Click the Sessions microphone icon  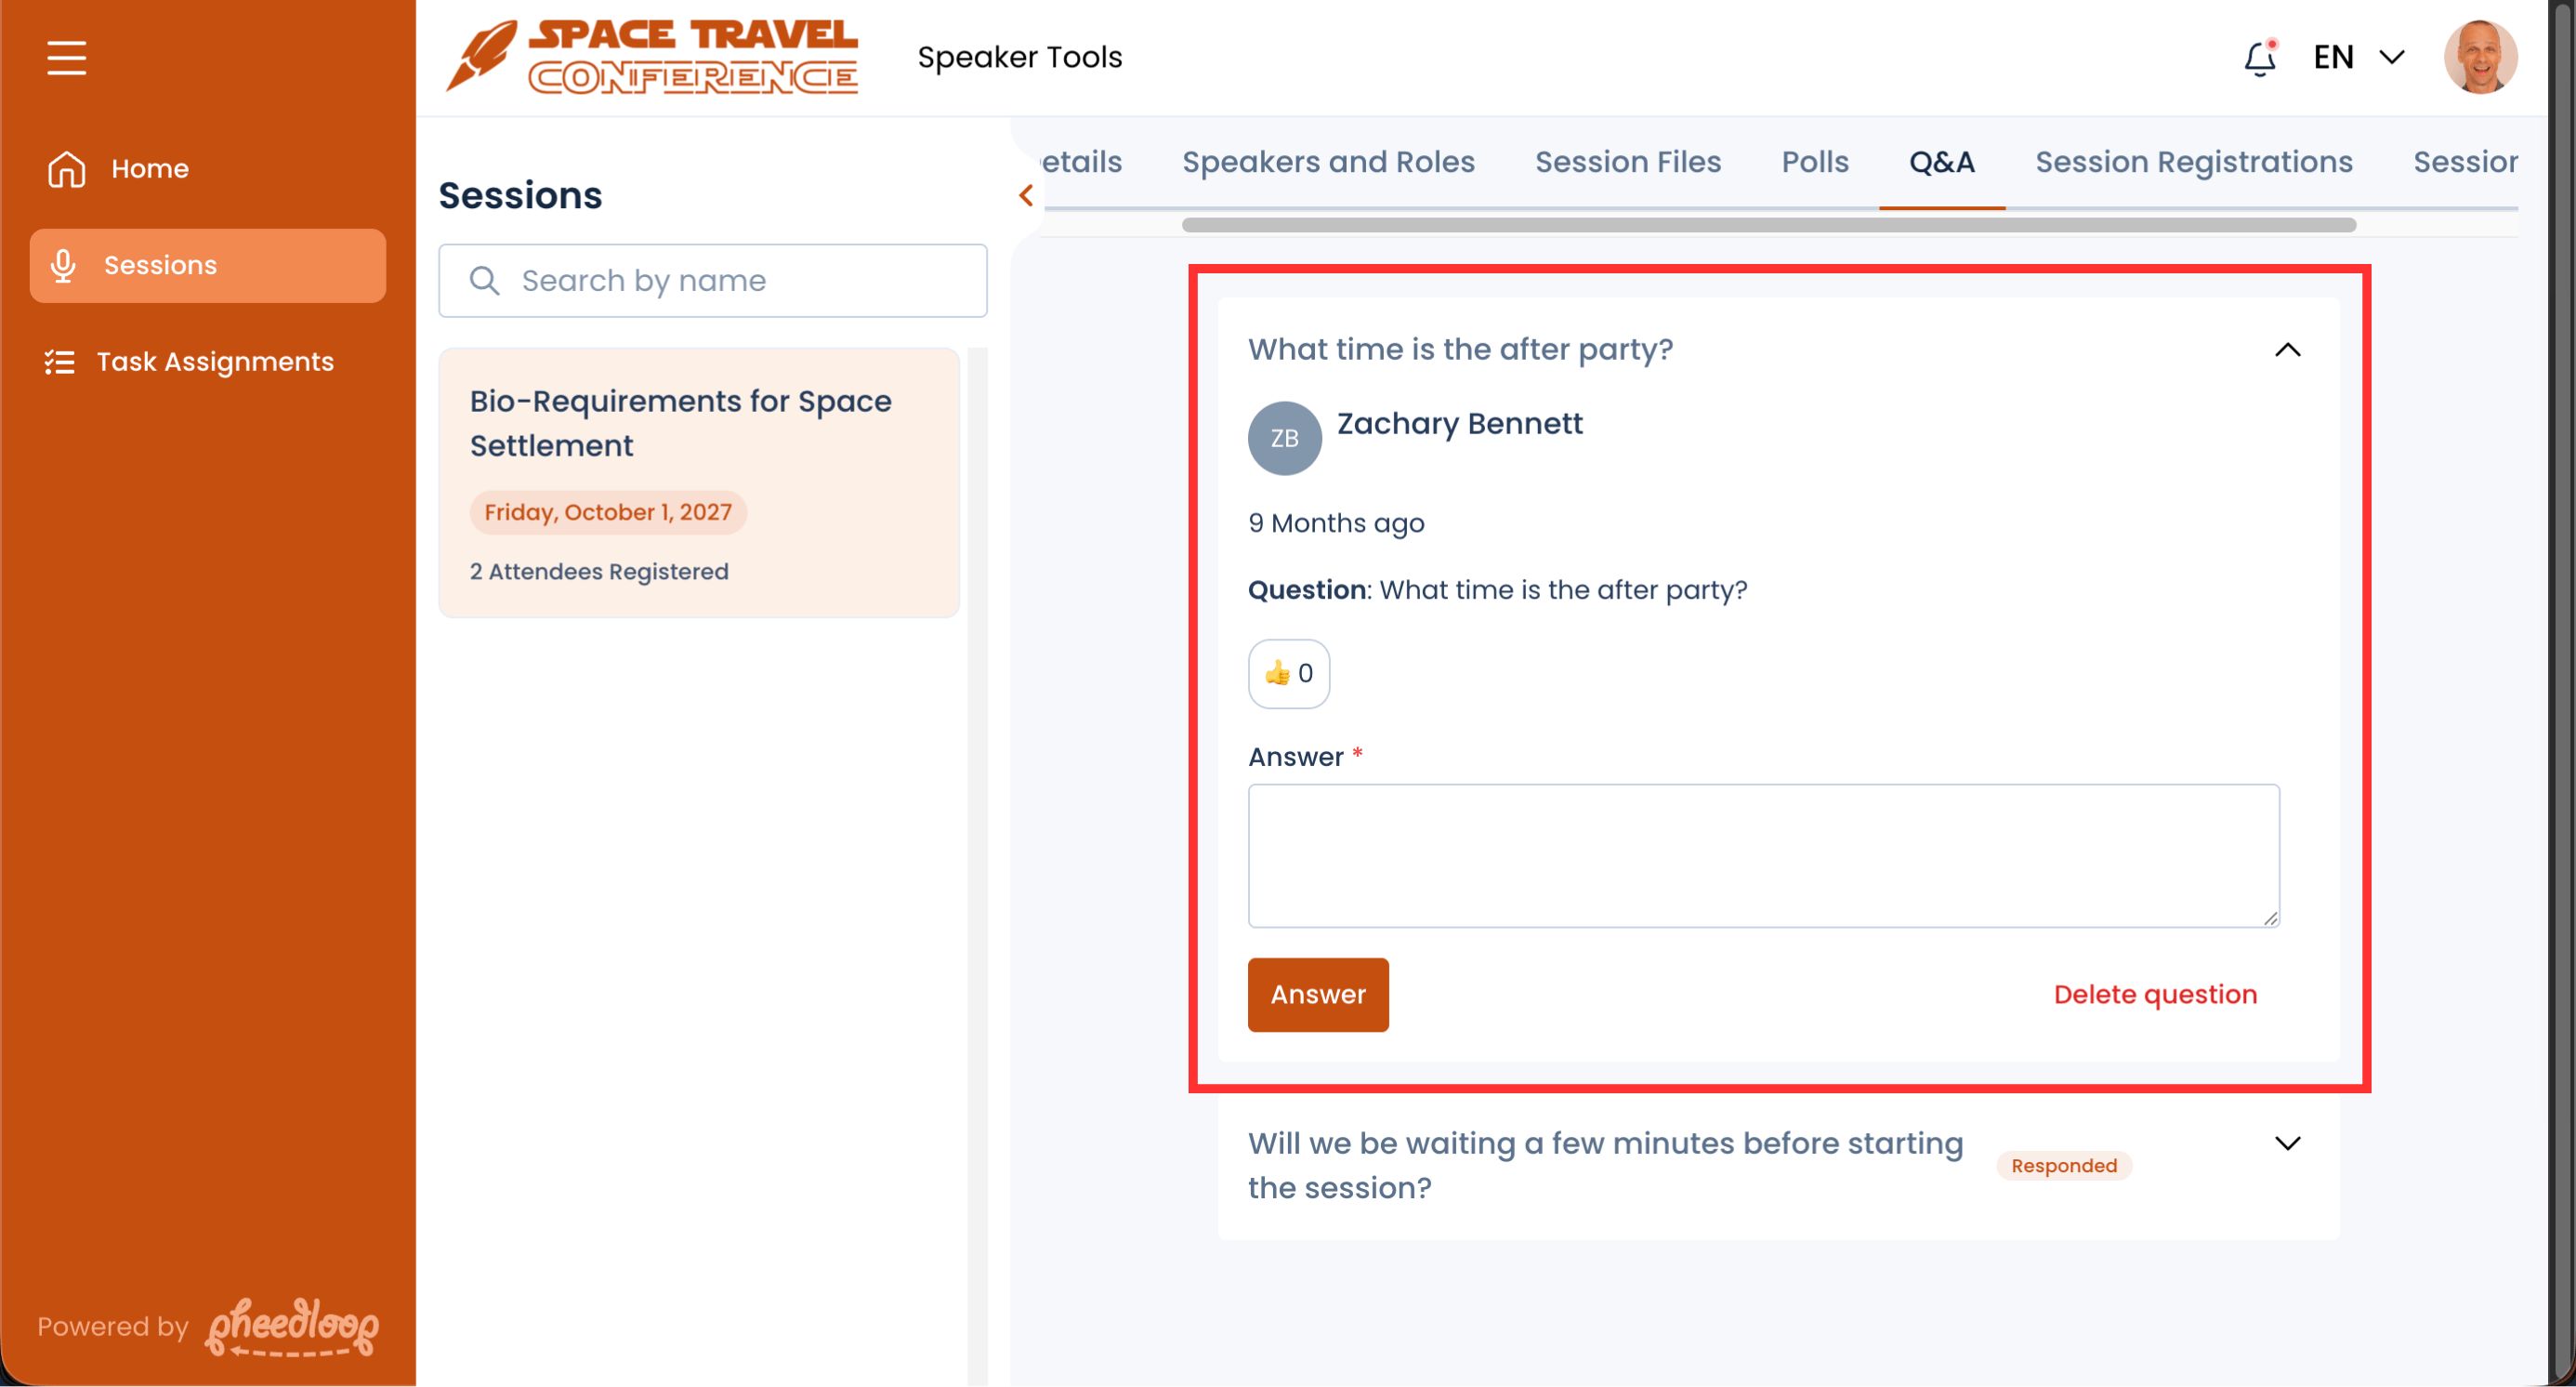click(x=63, y=265)
